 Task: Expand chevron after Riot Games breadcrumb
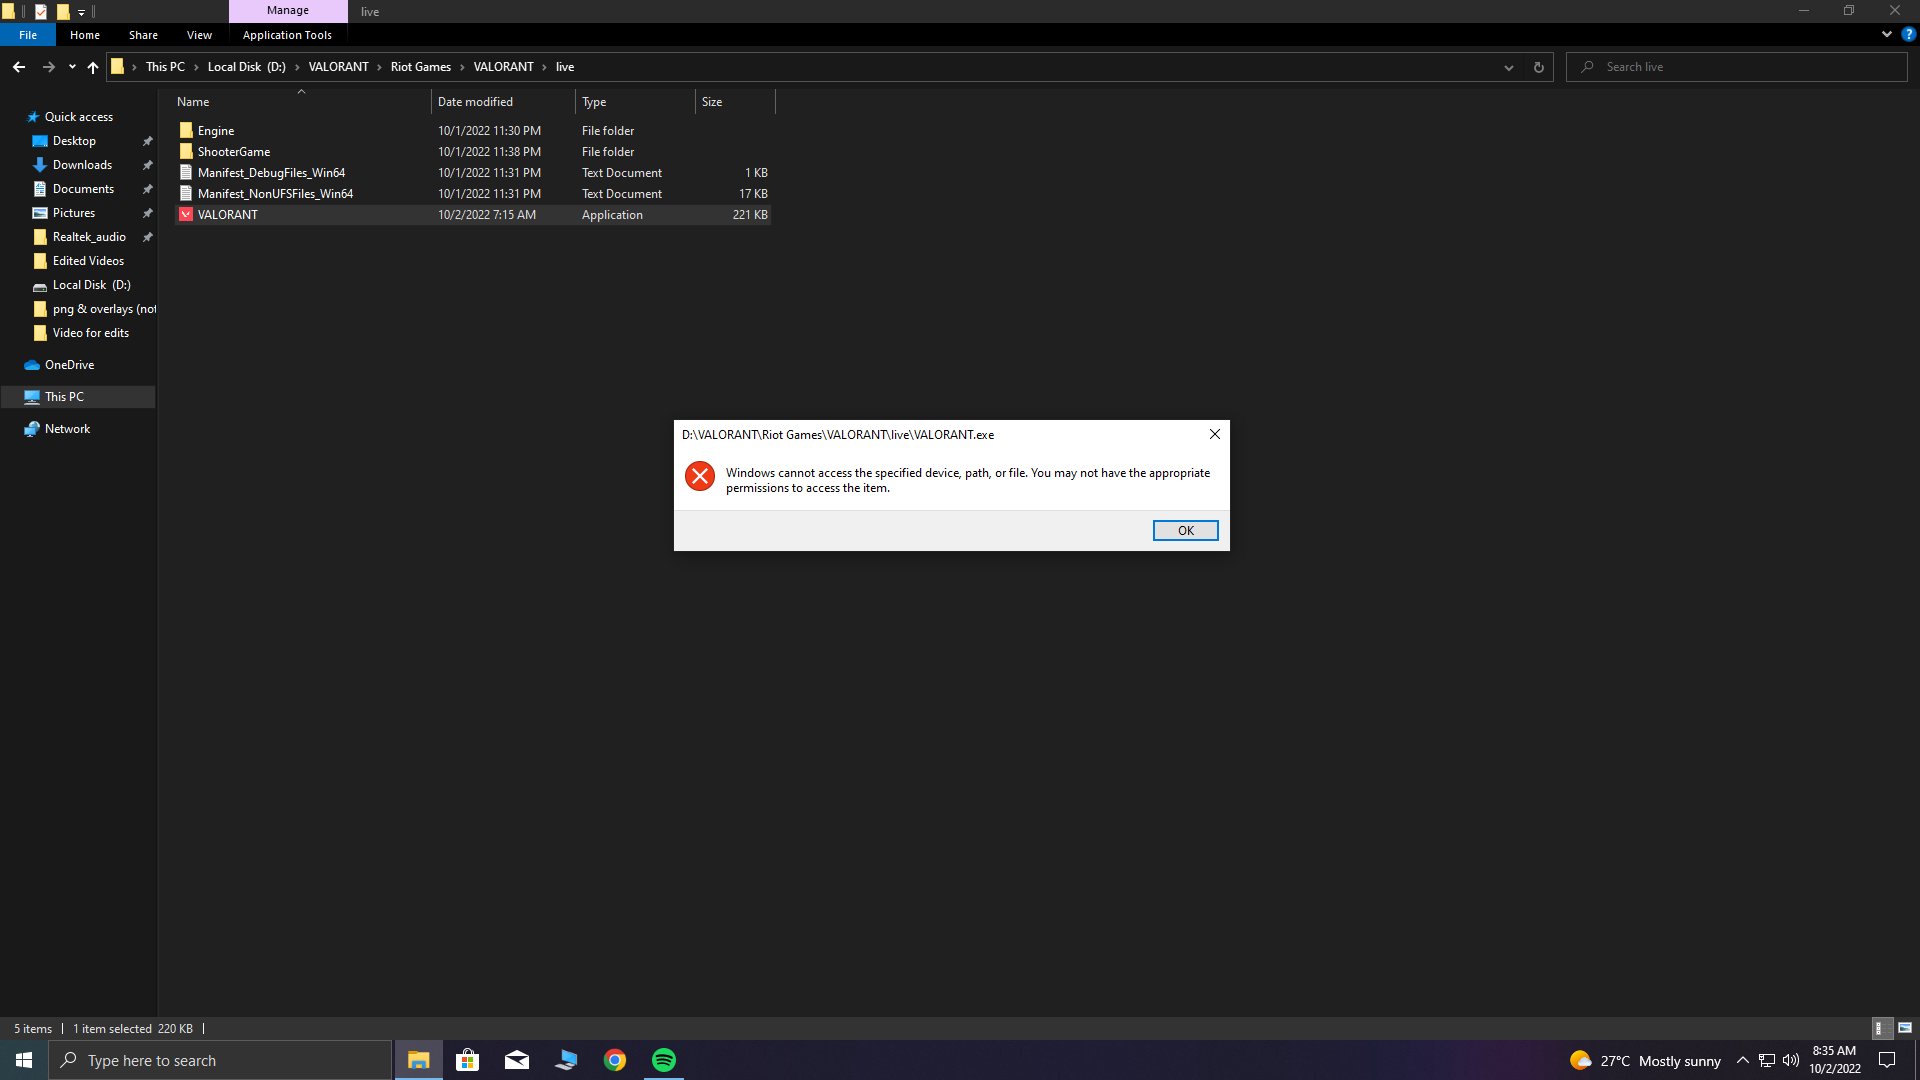click(x=462, y=67)
